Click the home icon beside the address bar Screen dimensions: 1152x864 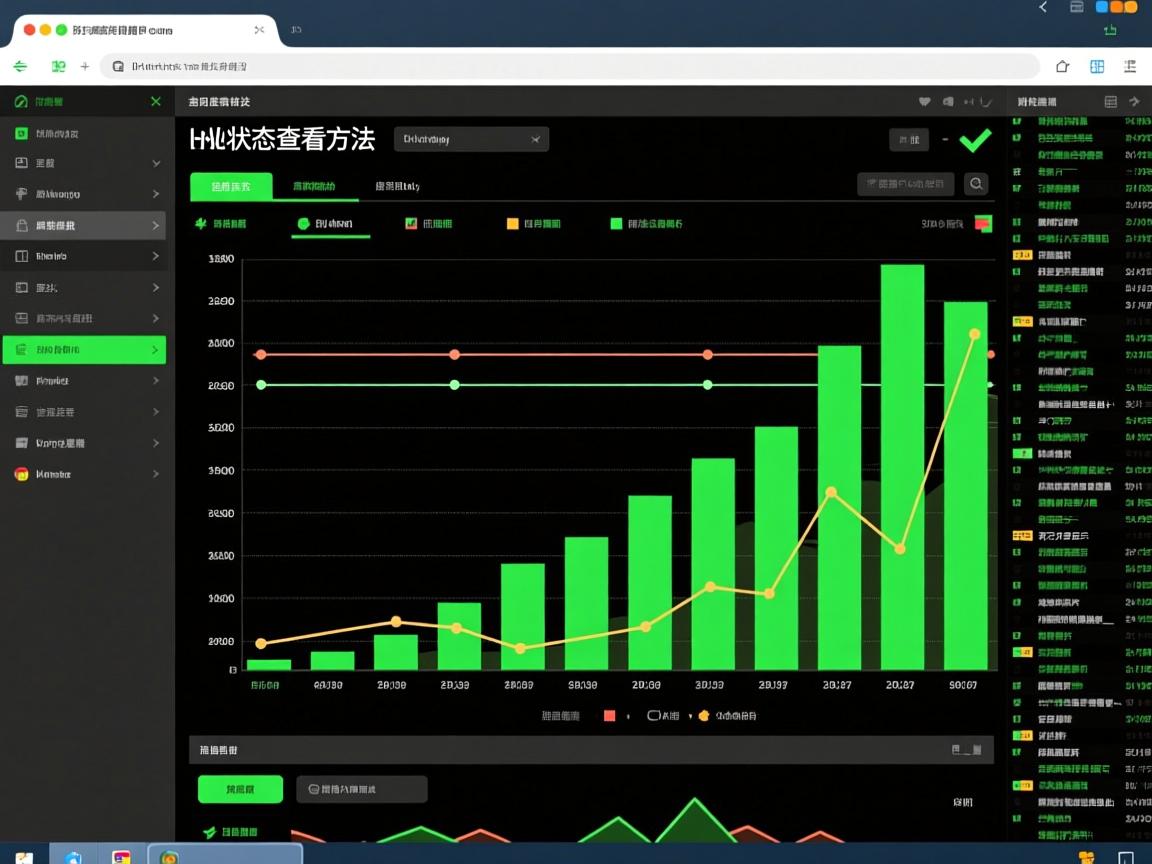click(1062, 67)
